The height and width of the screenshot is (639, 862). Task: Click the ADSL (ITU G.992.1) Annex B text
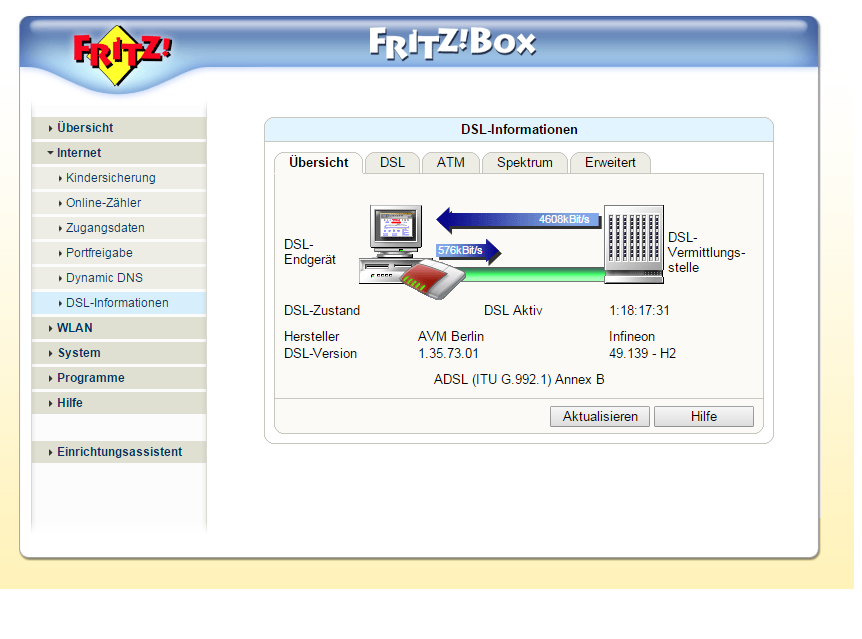click(x=519, y=380)
